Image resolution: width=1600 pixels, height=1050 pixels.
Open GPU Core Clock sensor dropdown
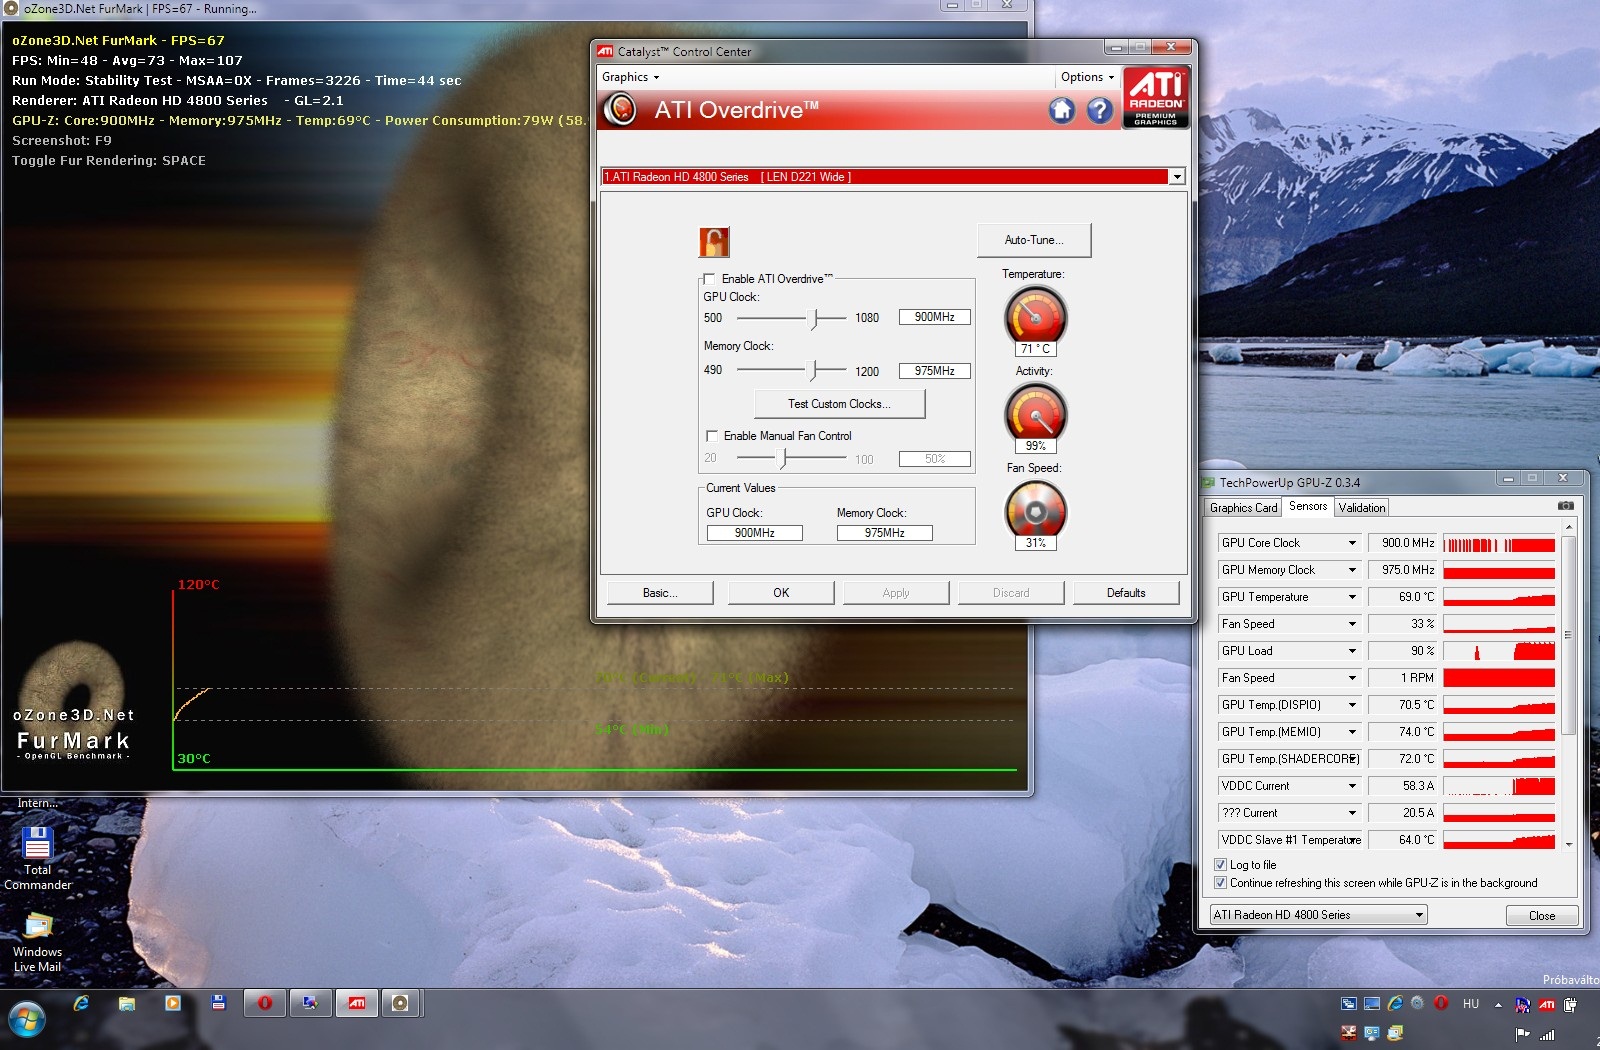pos(1352,543)
